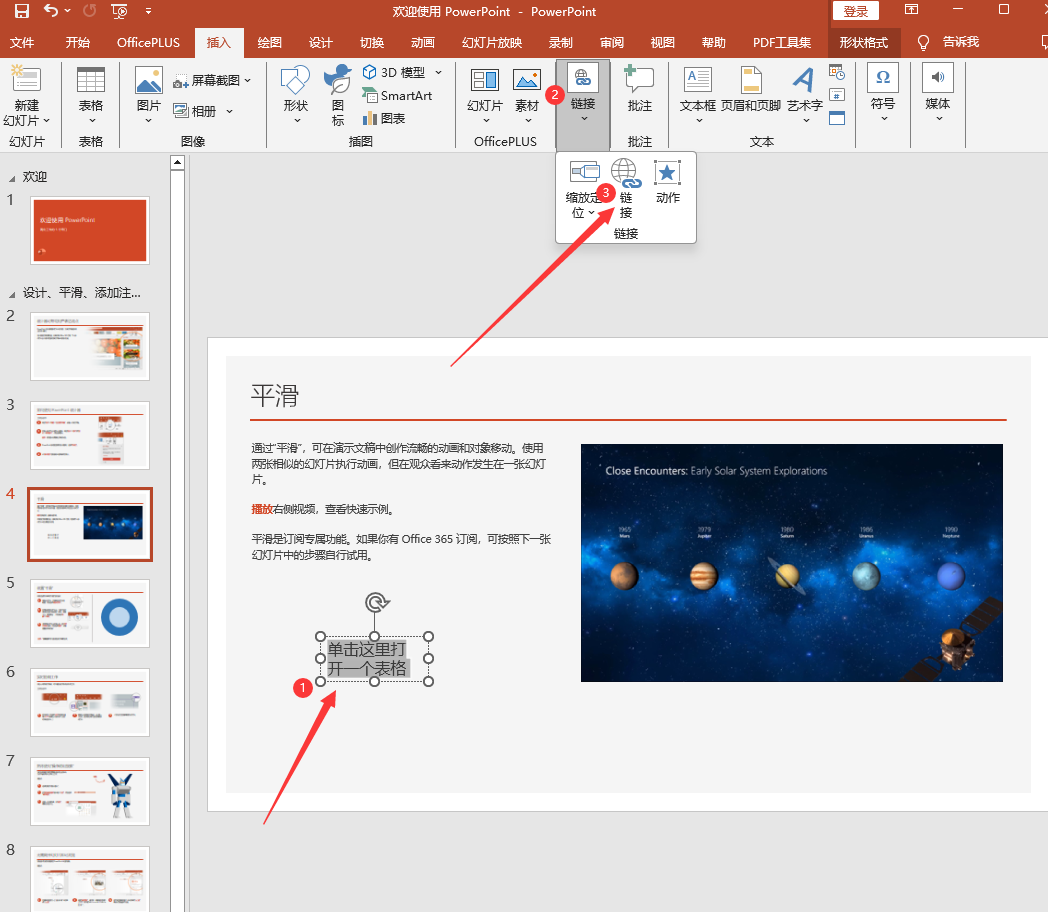The width and height of the screenshot is (1048, 912).
Task: Switch to the 幻灯片放映 tab
Action: (492, 42)
